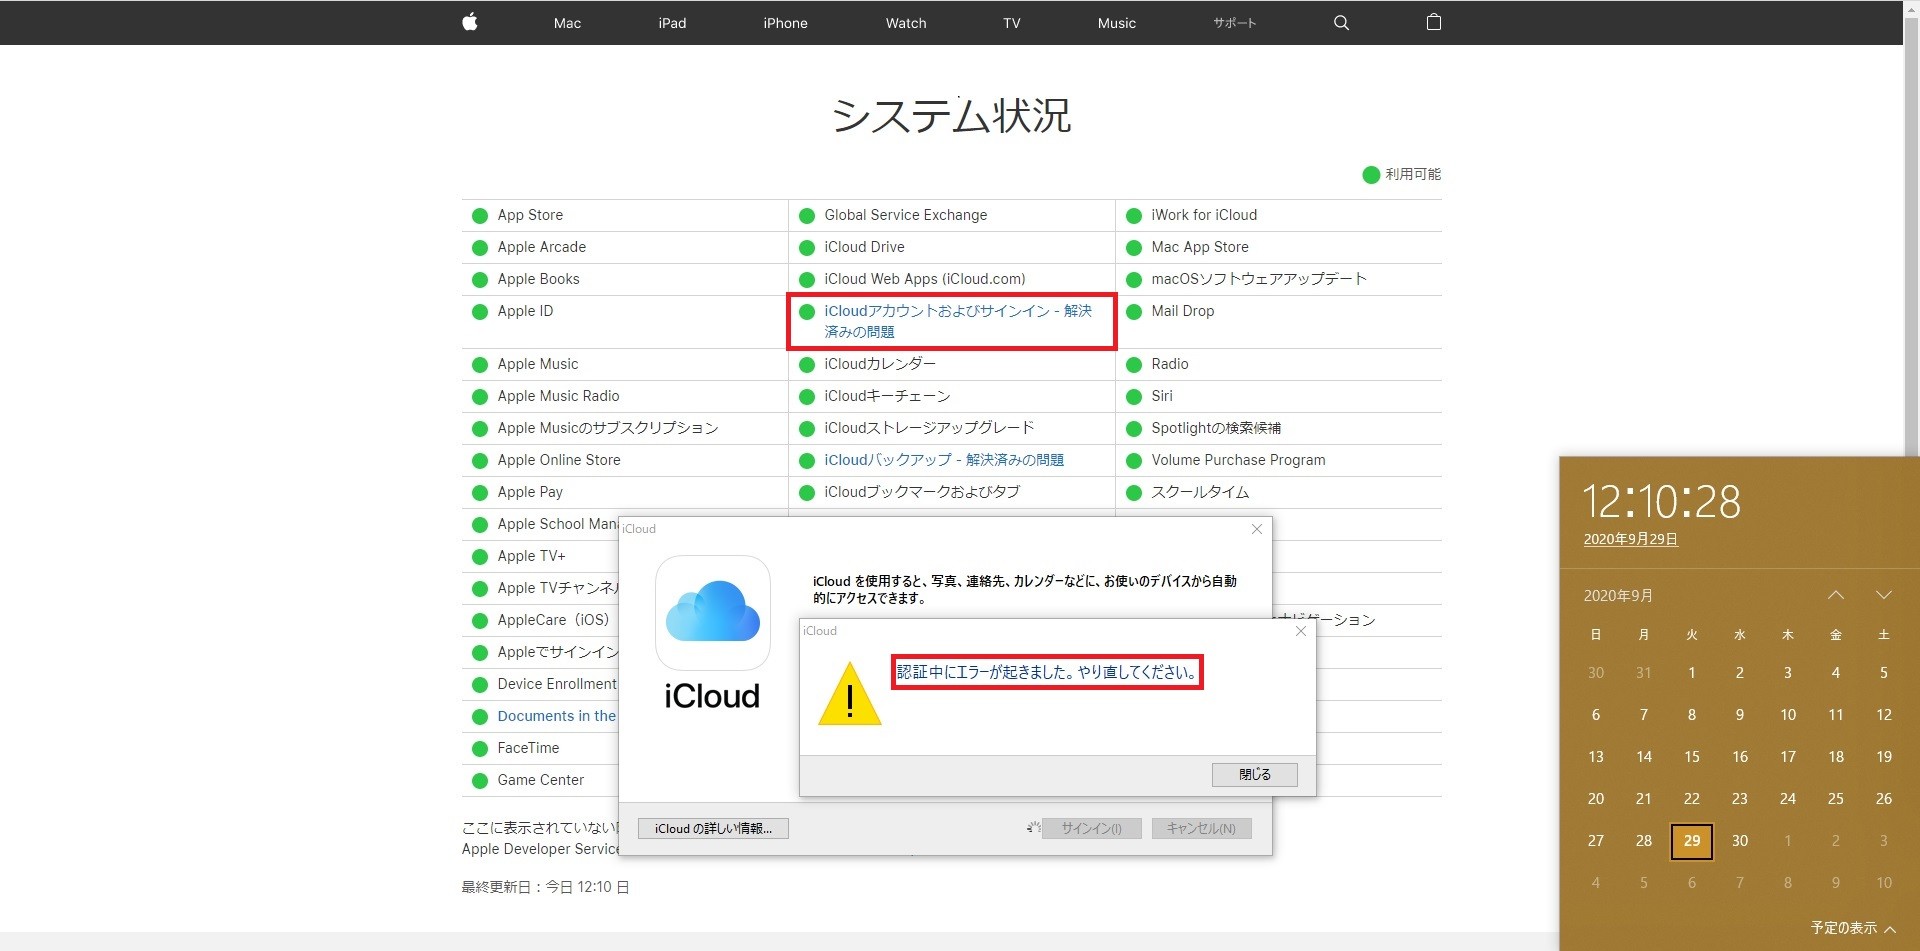Click the 閉じる button in error dialog
Viewport: 1920px width, 951px height.
pos(1255,774)
